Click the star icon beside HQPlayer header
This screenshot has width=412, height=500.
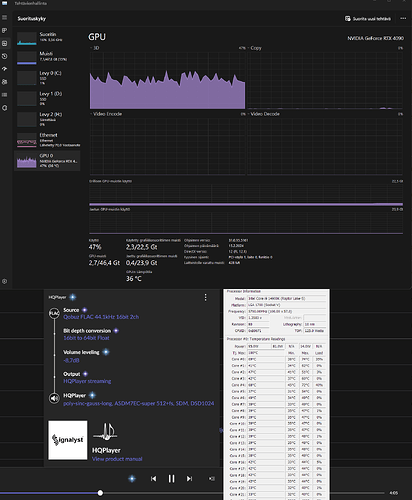[x=73, y=297]
